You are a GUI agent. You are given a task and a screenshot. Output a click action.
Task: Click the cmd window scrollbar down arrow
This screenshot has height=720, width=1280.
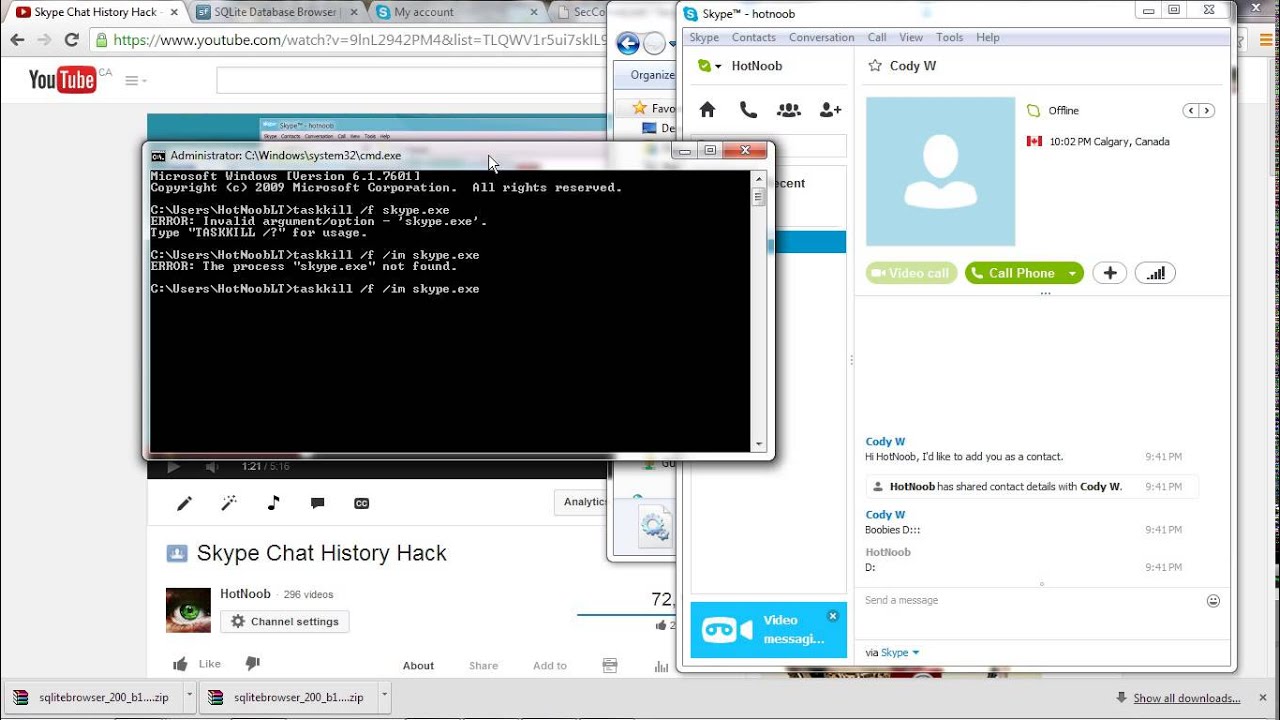click(759, 444)
